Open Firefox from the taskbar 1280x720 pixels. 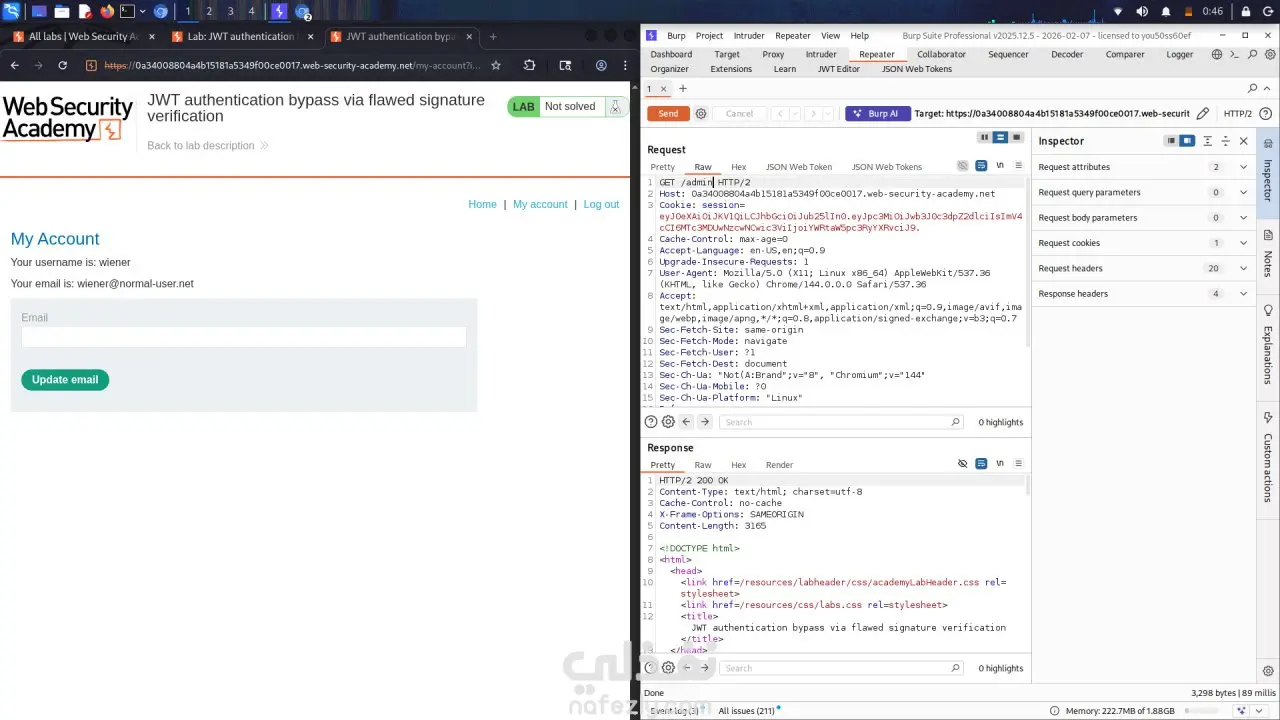coord(108,12)
